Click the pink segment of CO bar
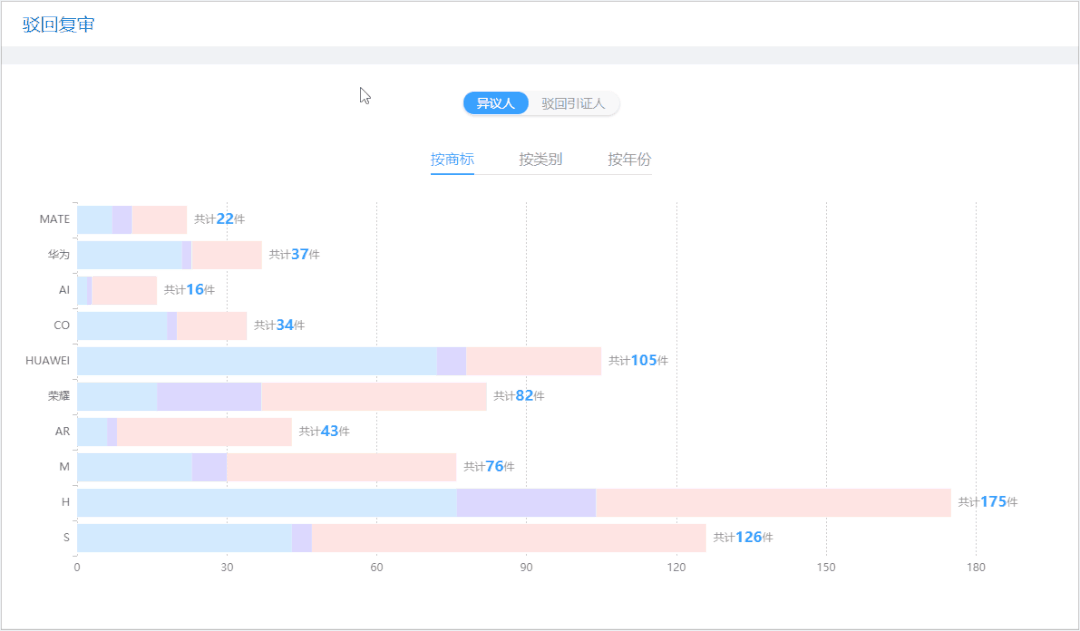1080x631 pixels. 212,326
